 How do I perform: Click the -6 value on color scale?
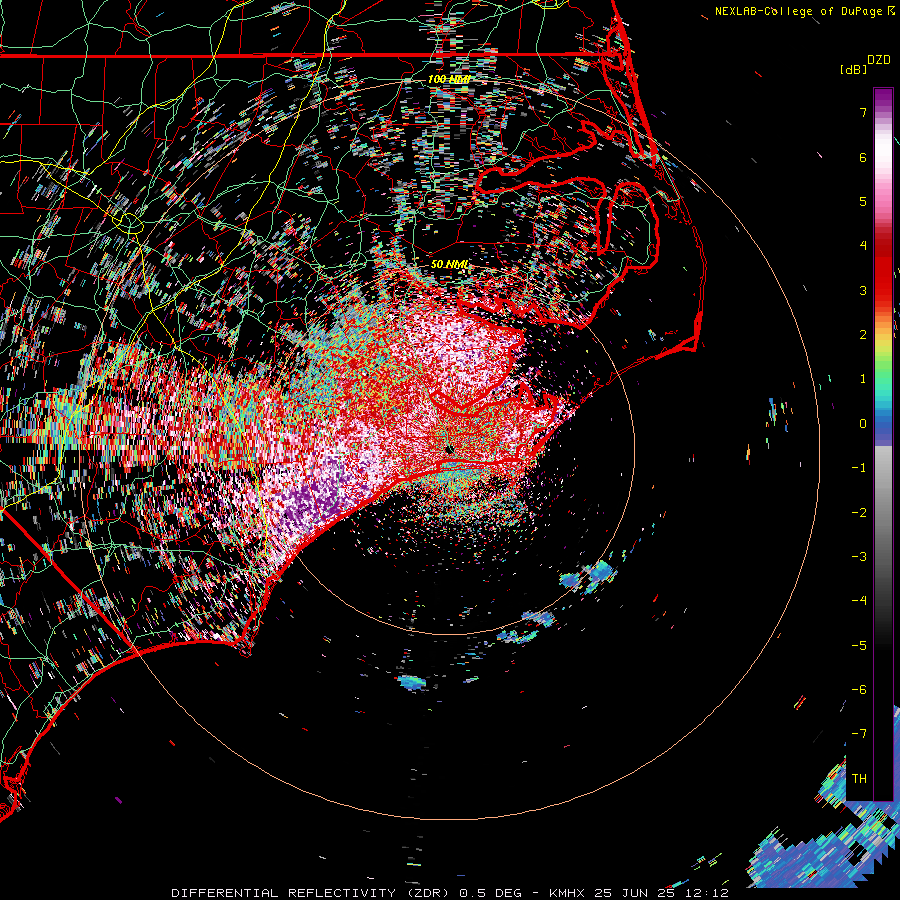click(x=859, y=690)
